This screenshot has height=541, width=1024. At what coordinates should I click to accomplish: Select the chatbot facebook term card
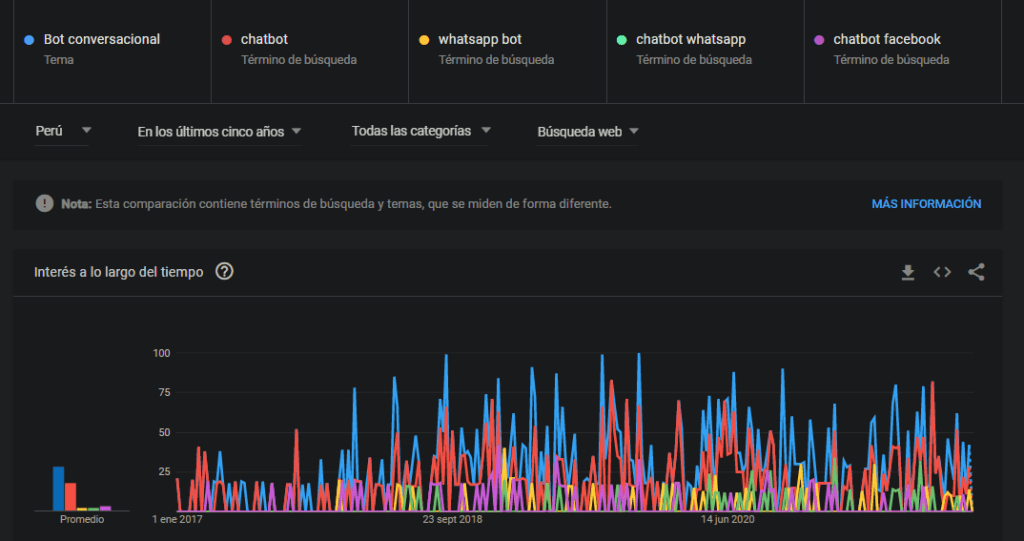click(903, 51)
